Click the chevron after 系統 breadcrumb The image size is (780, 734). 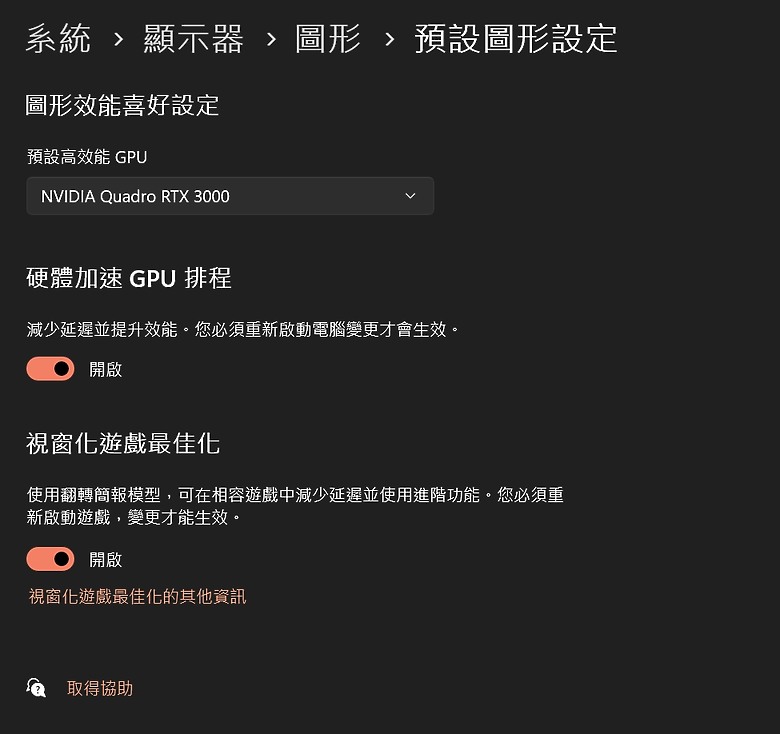[x=119, y=40]
